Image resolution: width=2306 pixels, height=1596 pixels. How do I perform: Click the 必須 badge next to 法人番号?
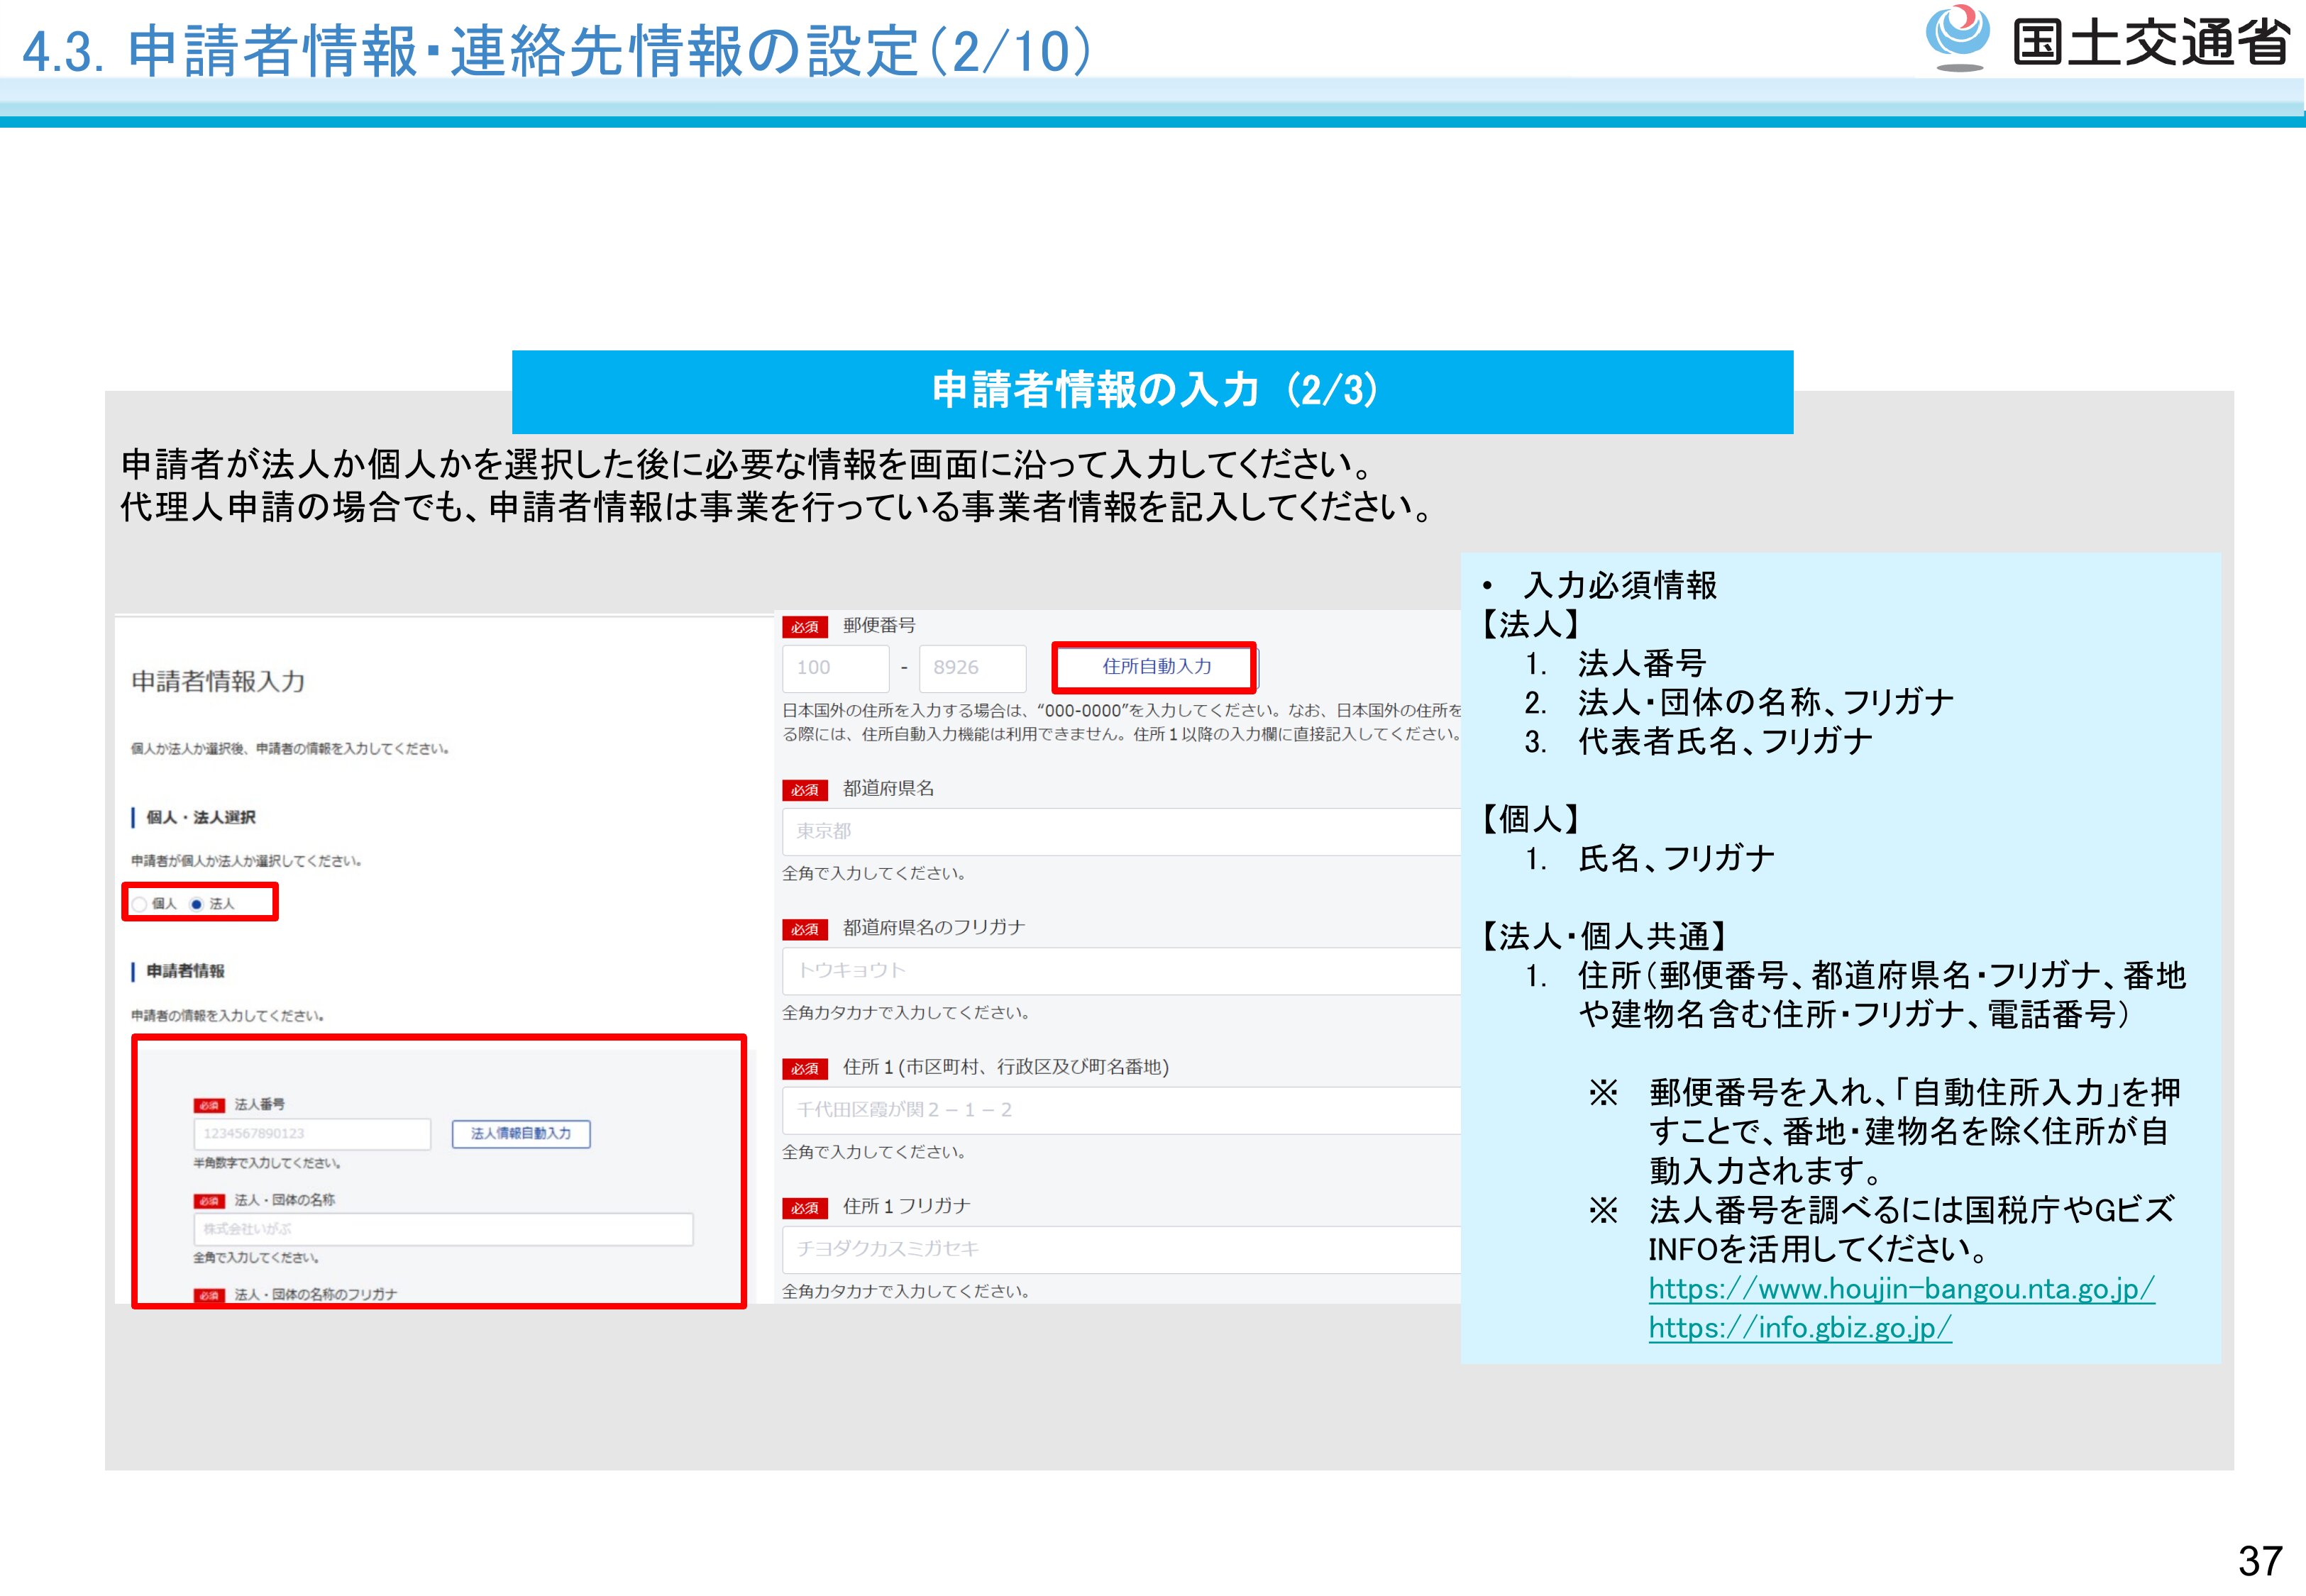point(209,1105)
